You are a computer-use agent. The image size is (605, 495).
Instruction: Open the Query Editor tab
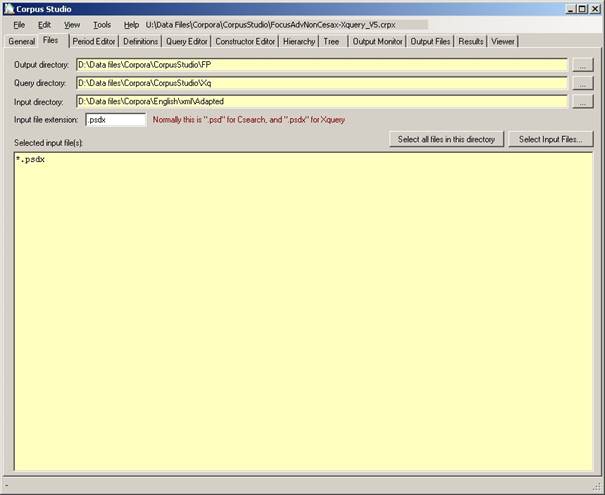tap(186, 42)
